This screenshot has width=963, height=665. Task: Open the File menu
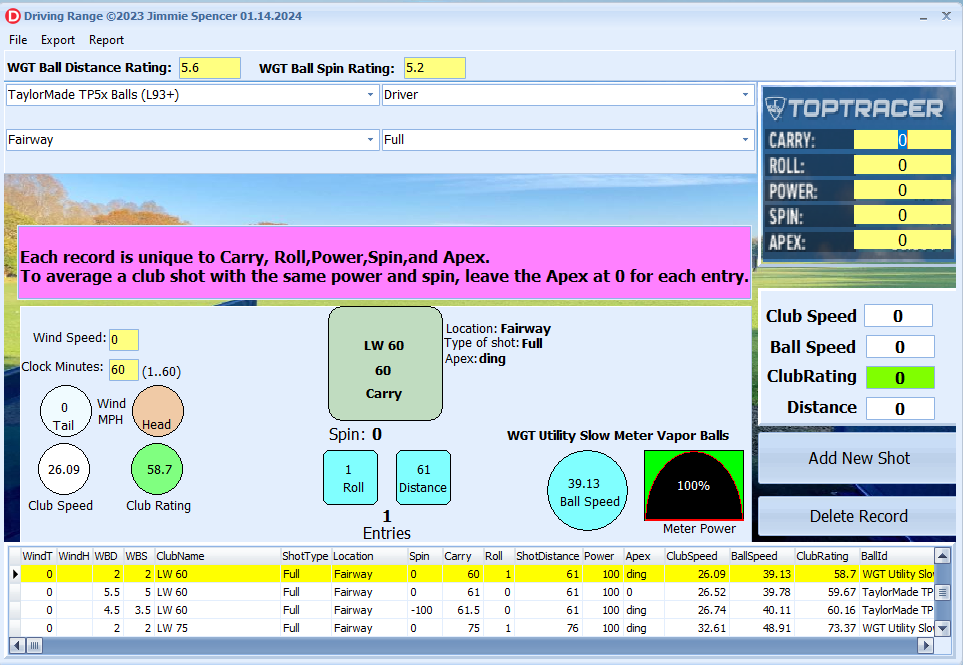pyautogui.click(x=18, y=40)
